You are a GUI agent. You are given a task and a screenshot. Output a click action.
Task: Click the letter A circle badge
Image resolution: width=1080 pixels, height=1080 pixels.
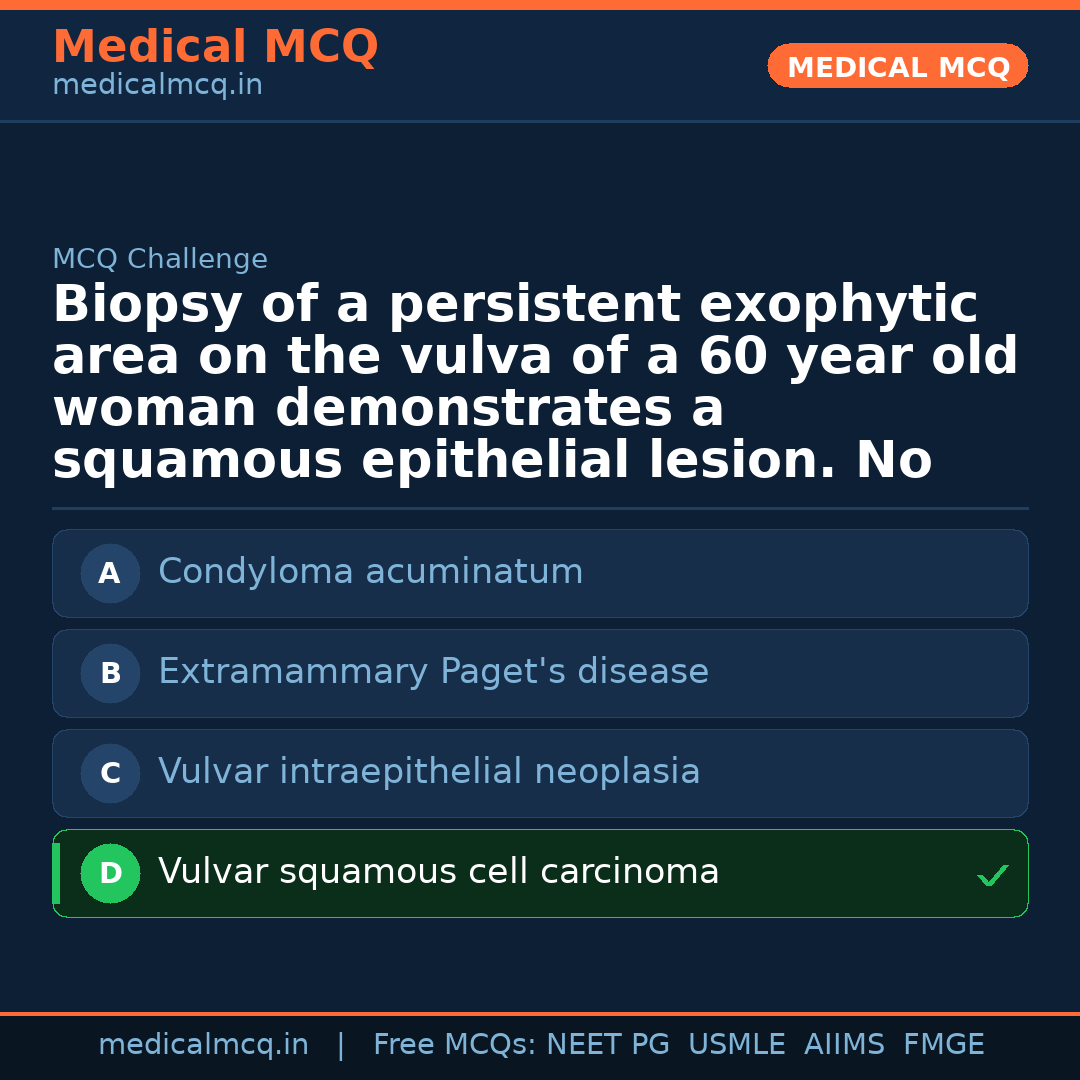pyautogui.click(x=110, y=573)
